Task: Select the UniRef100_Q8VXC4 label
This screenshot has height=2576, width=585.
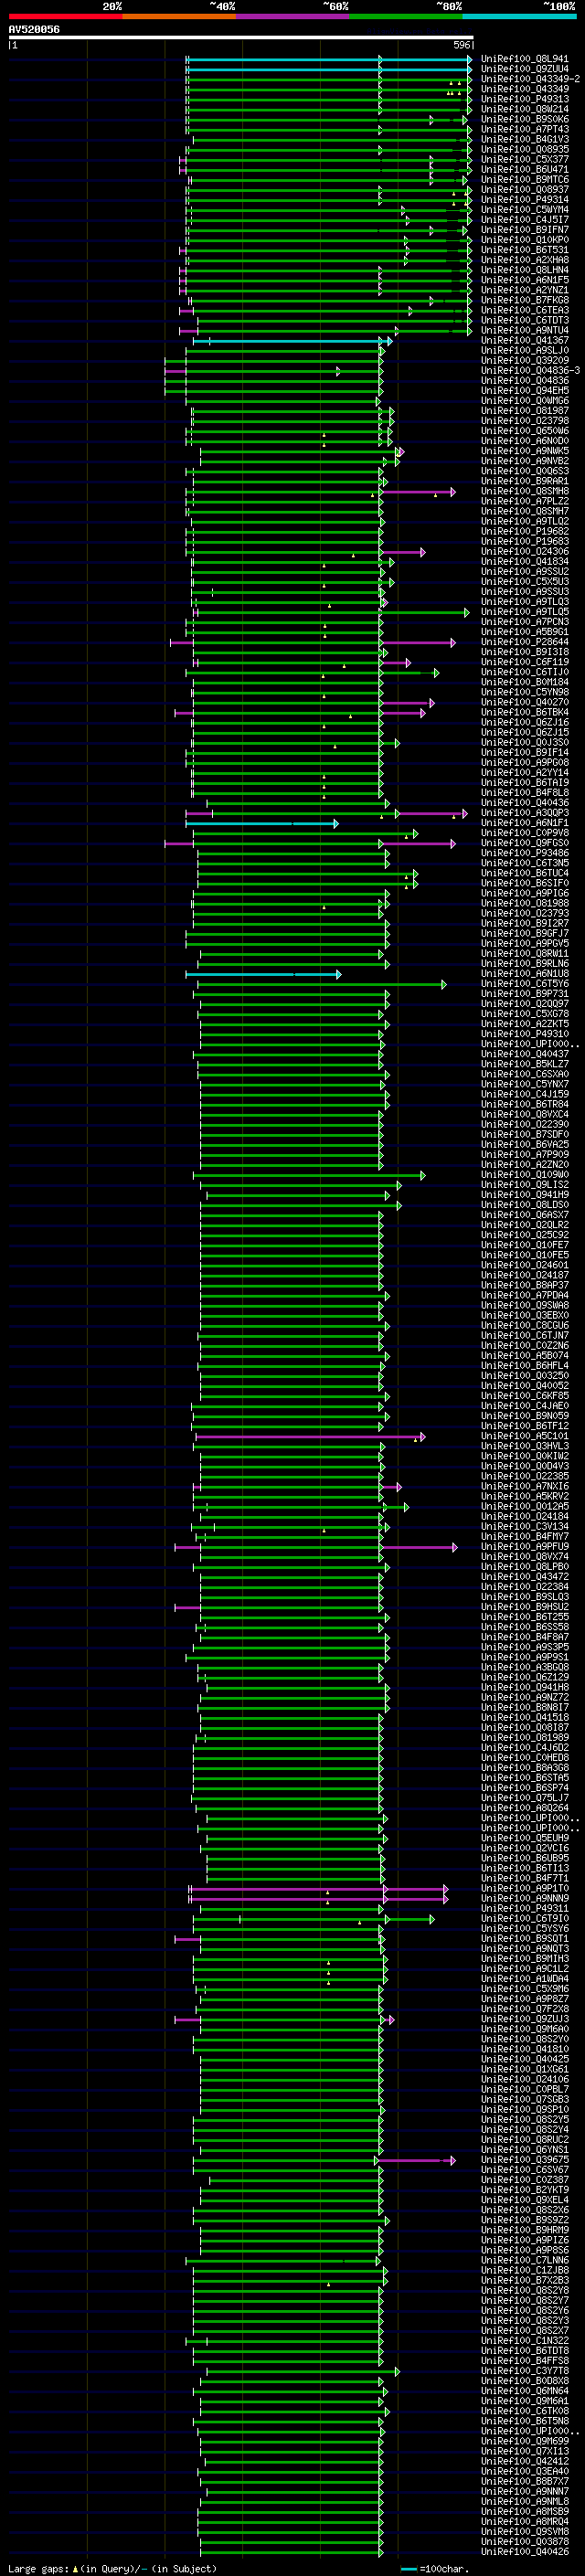Action: tap(524, 1115)
